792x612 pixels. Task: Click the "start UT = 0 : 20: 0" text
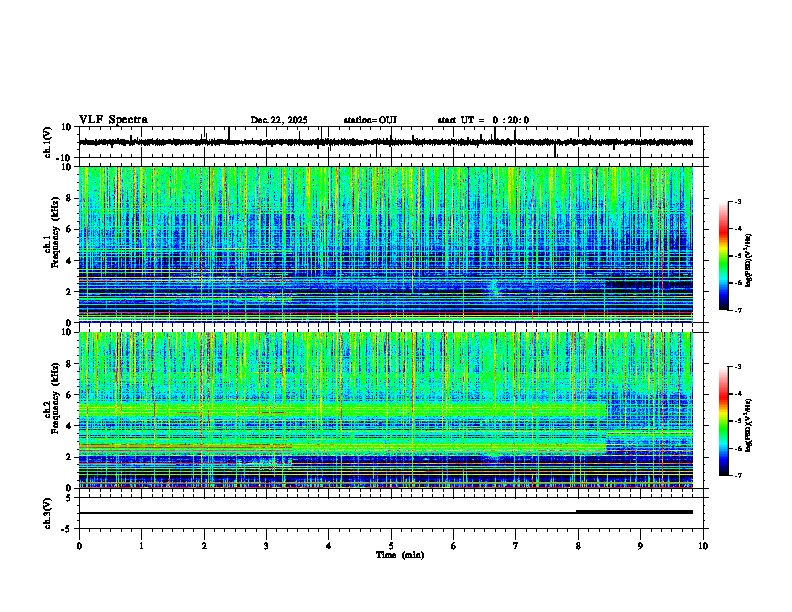[483, 120]
